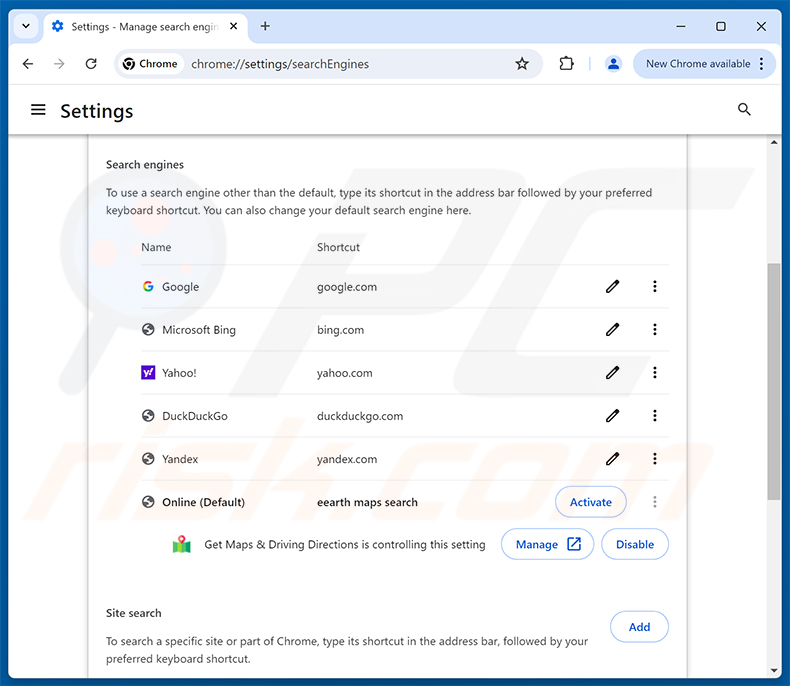Open more actions for Google

coord(654,287)
